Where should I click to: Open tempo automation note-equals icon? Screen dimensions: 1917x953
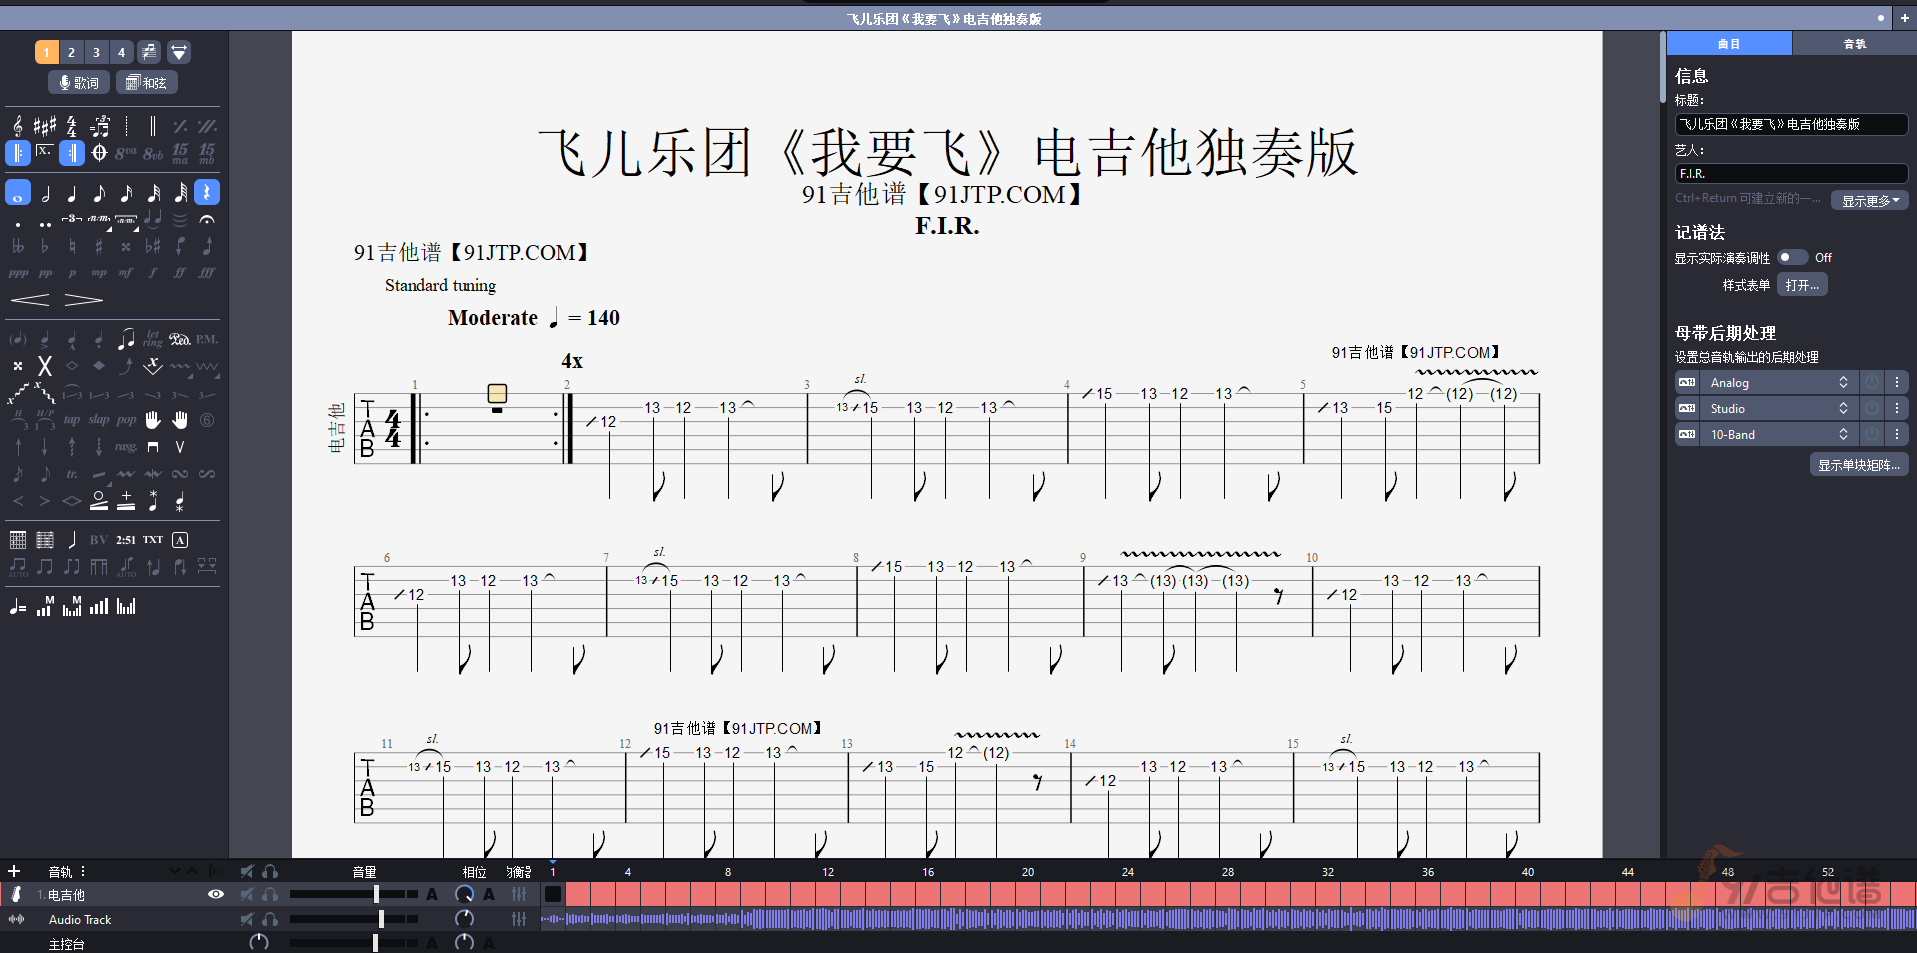point(18,607)
